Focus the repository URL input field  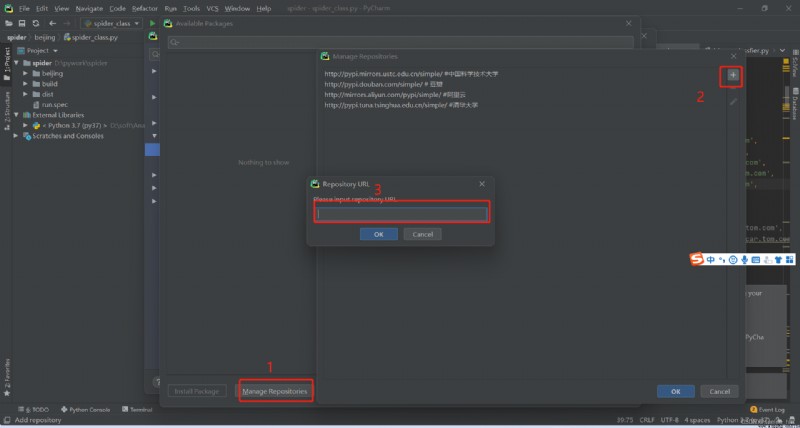402,214
